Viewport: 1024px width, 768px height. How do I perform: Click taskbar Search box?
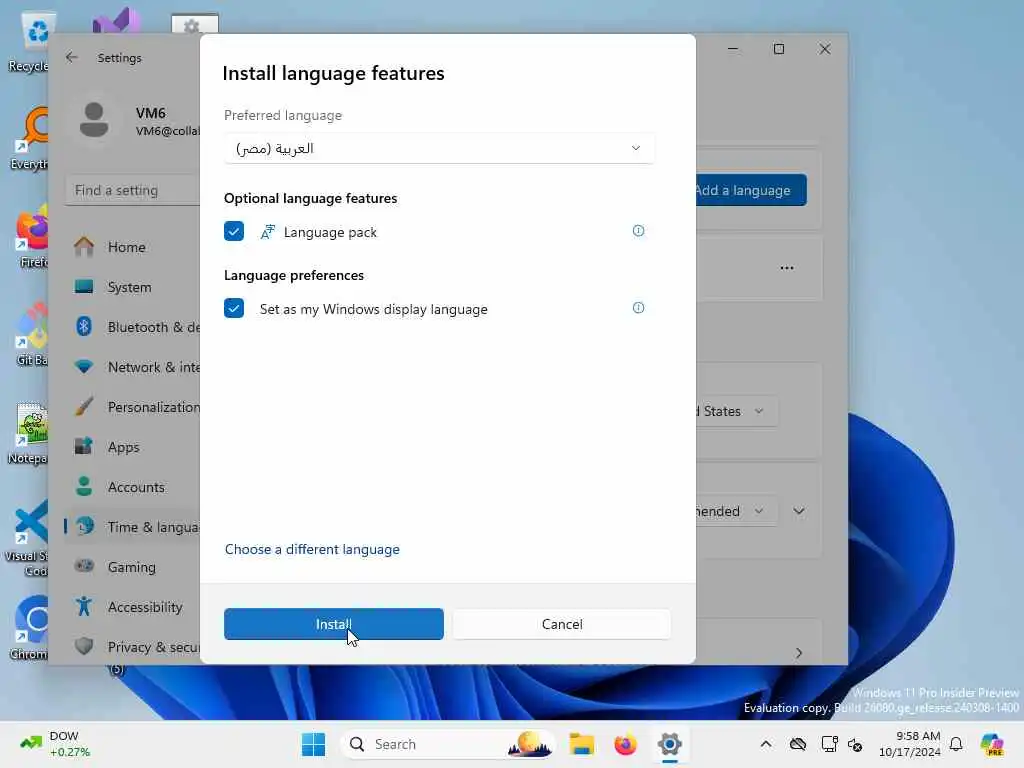[449, 744]
